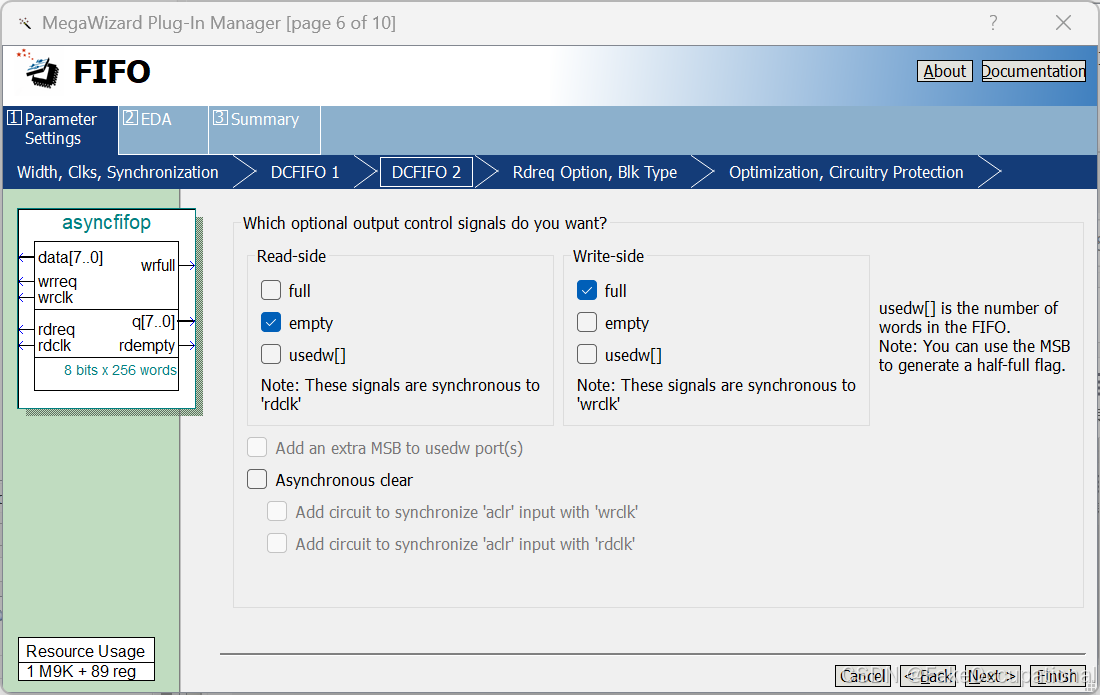The height and width of the screenshot is (695, 1100).
Task: Enable Write-side usedw[] checkbox
Action: (587, 355)
